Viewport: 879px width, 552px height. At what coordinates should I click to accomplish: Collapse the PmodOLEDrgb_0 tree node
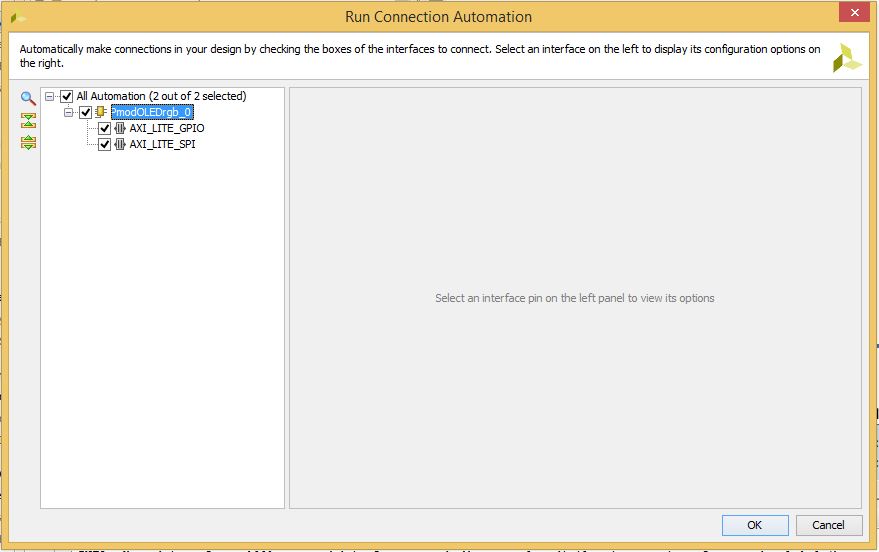[68, 113]
